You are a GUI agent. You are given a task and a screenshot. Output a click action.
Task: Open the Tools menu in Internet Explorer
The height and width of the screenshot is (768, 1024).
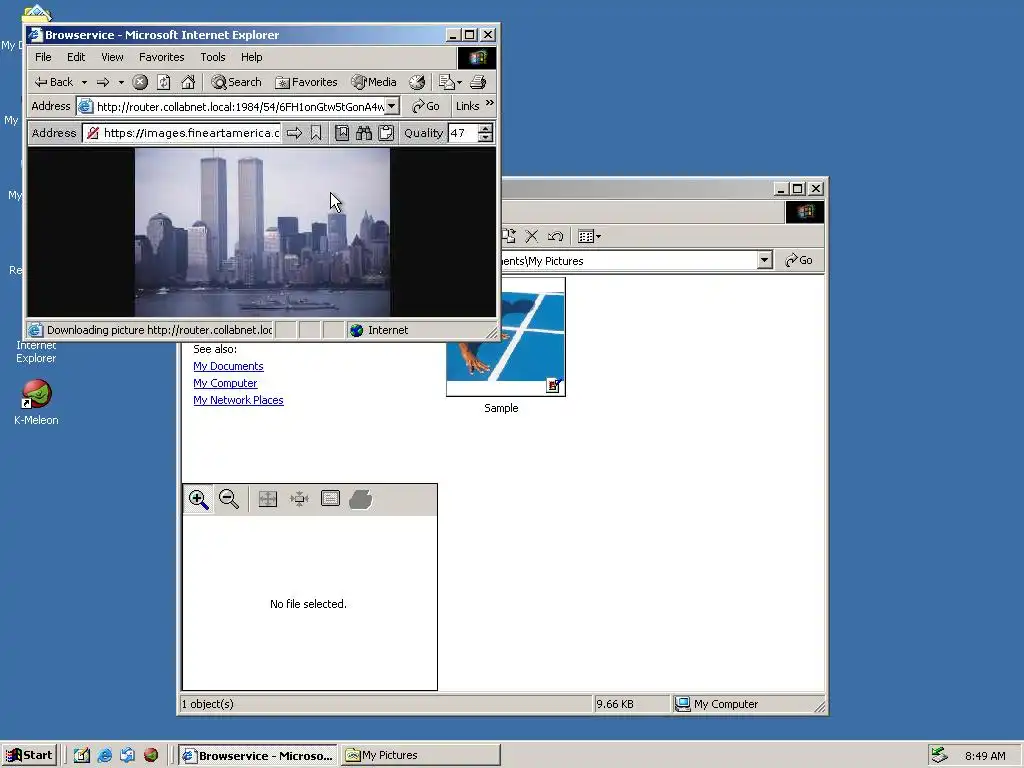[x=212, y=57]
